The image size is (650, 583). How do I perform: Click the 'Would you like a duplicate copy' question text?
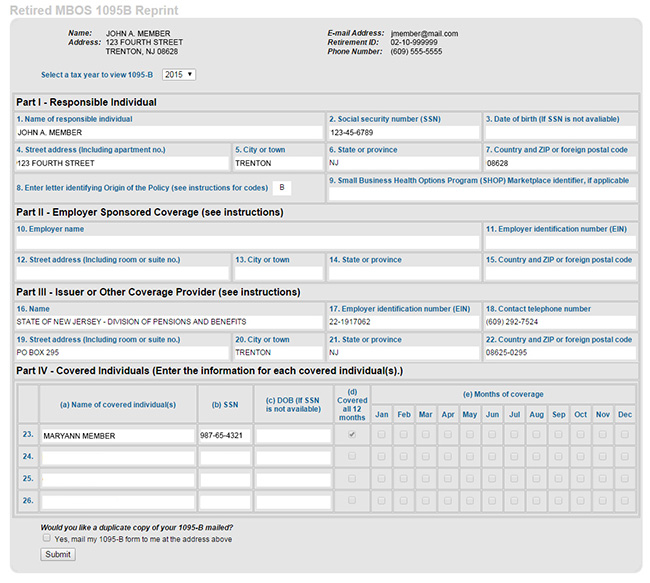pyautogui.click(x=136, y=527)
